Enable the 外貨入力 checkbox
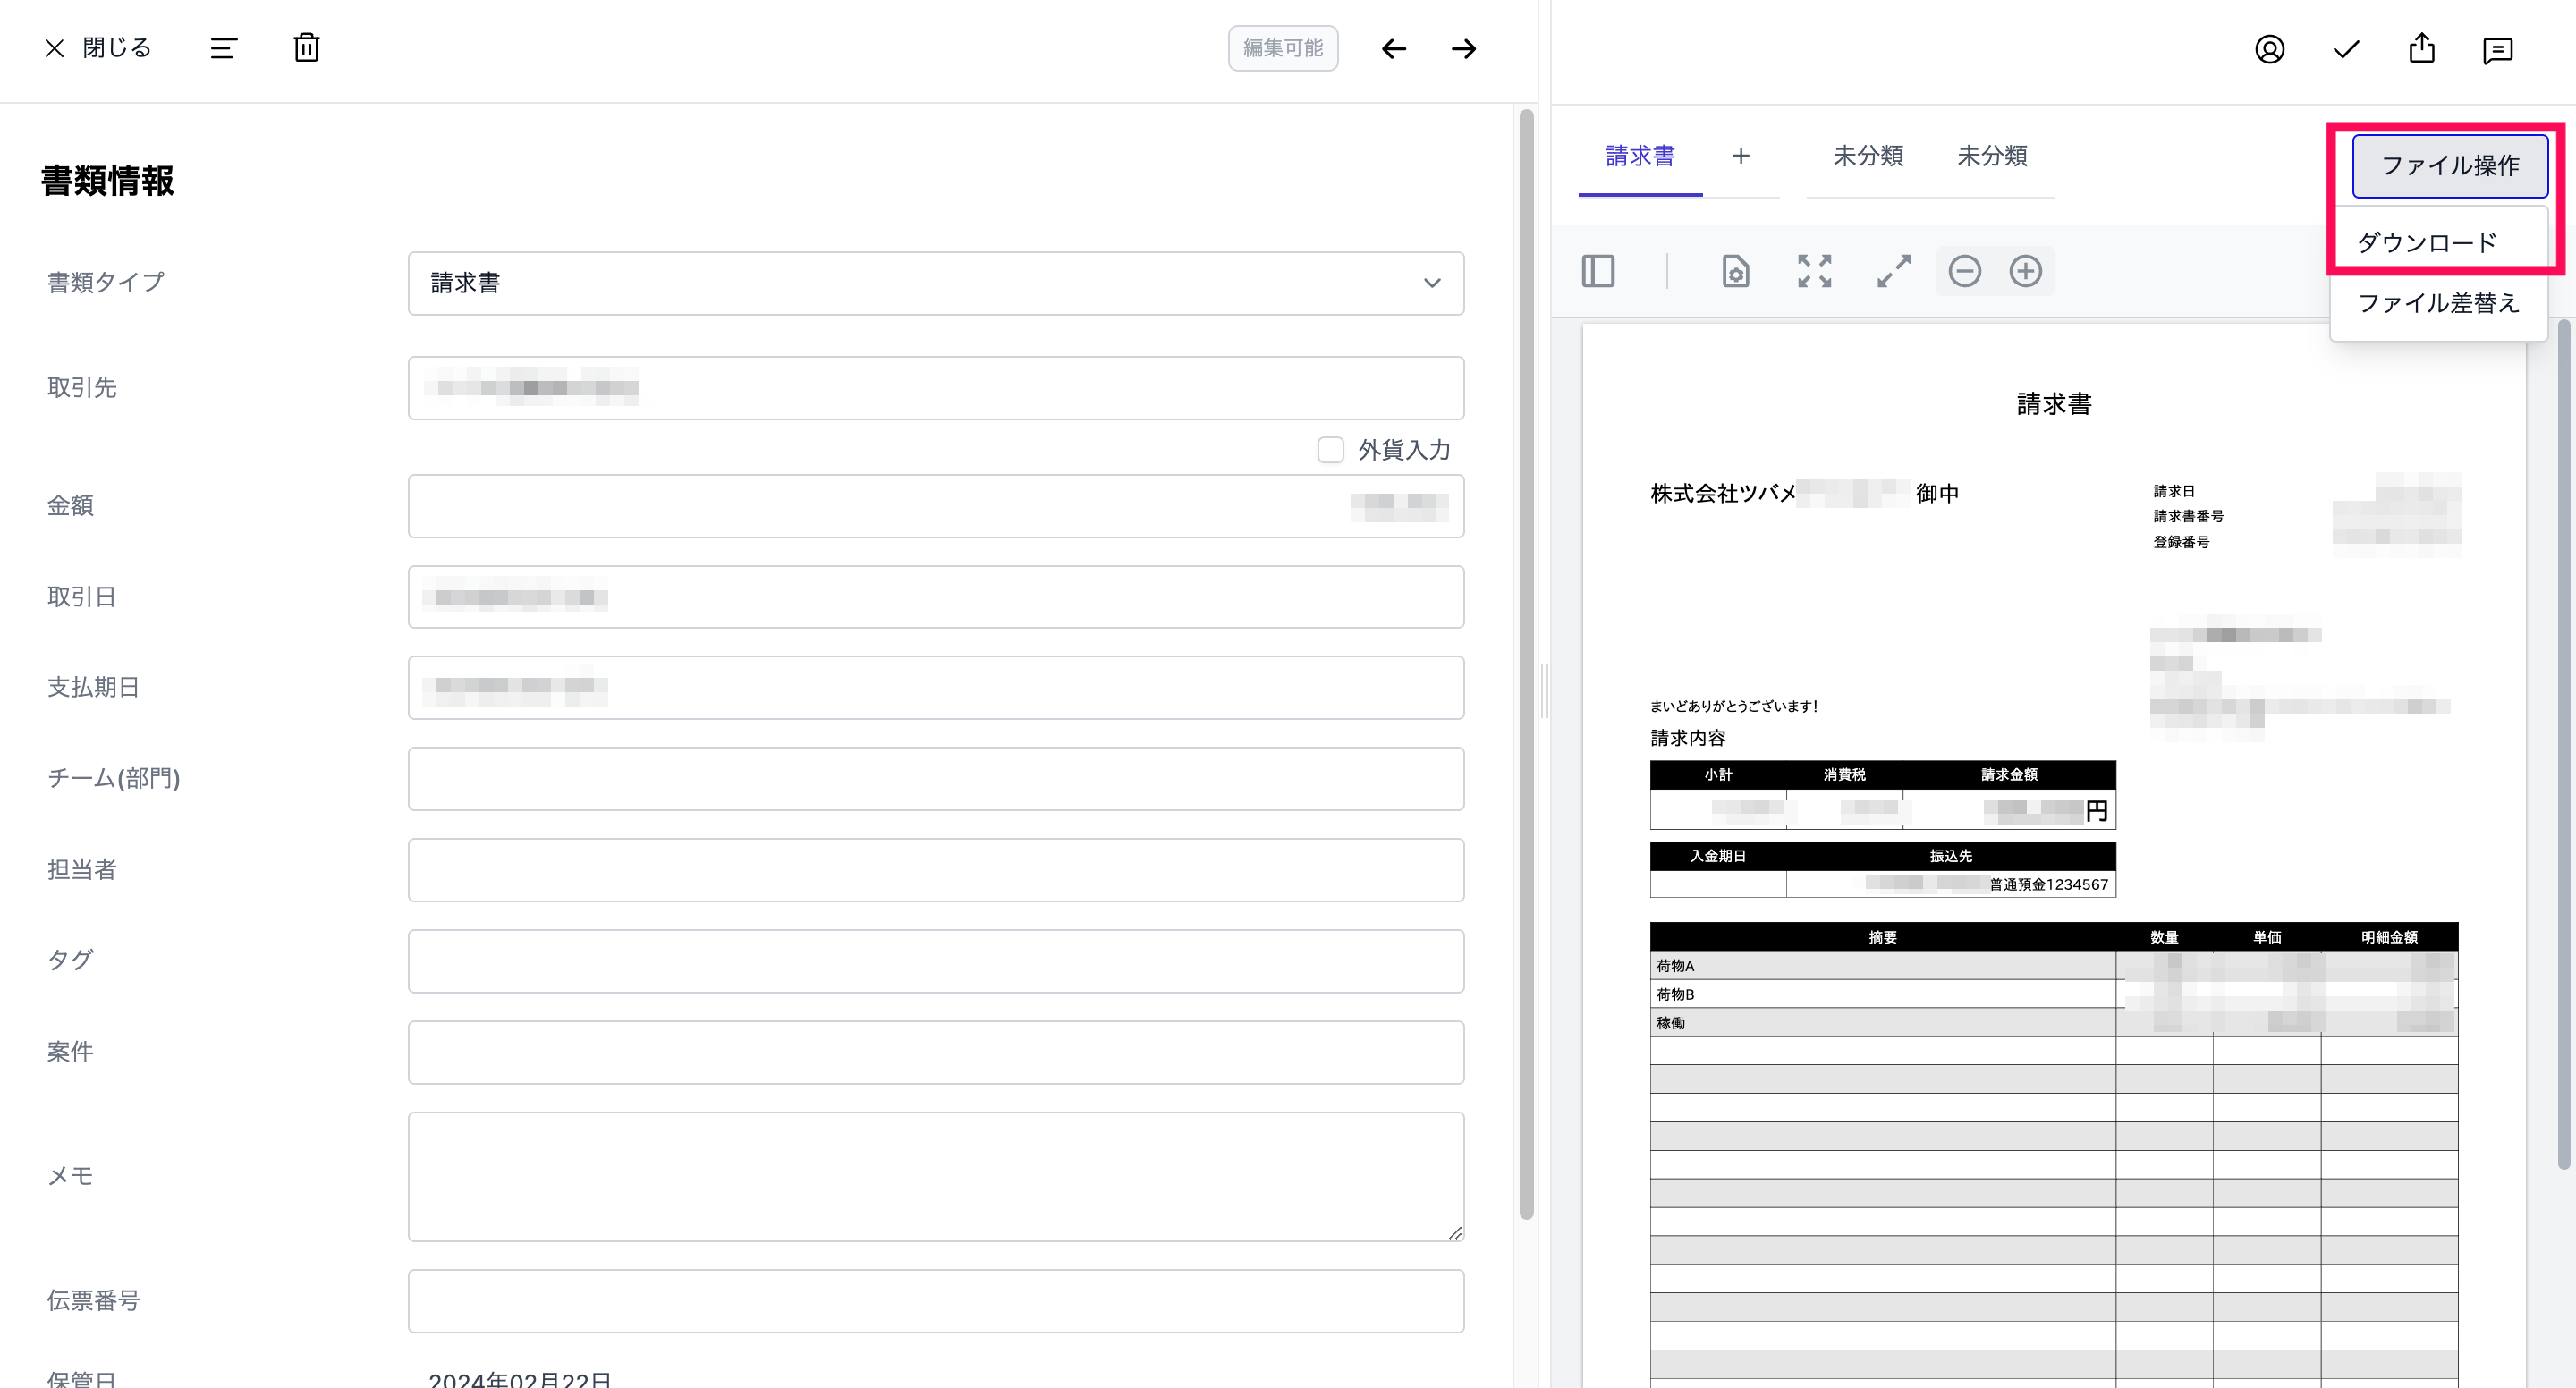The width and height of the screenshot is (2576, 1388). pyautogui.click(x=1330, y=449)
